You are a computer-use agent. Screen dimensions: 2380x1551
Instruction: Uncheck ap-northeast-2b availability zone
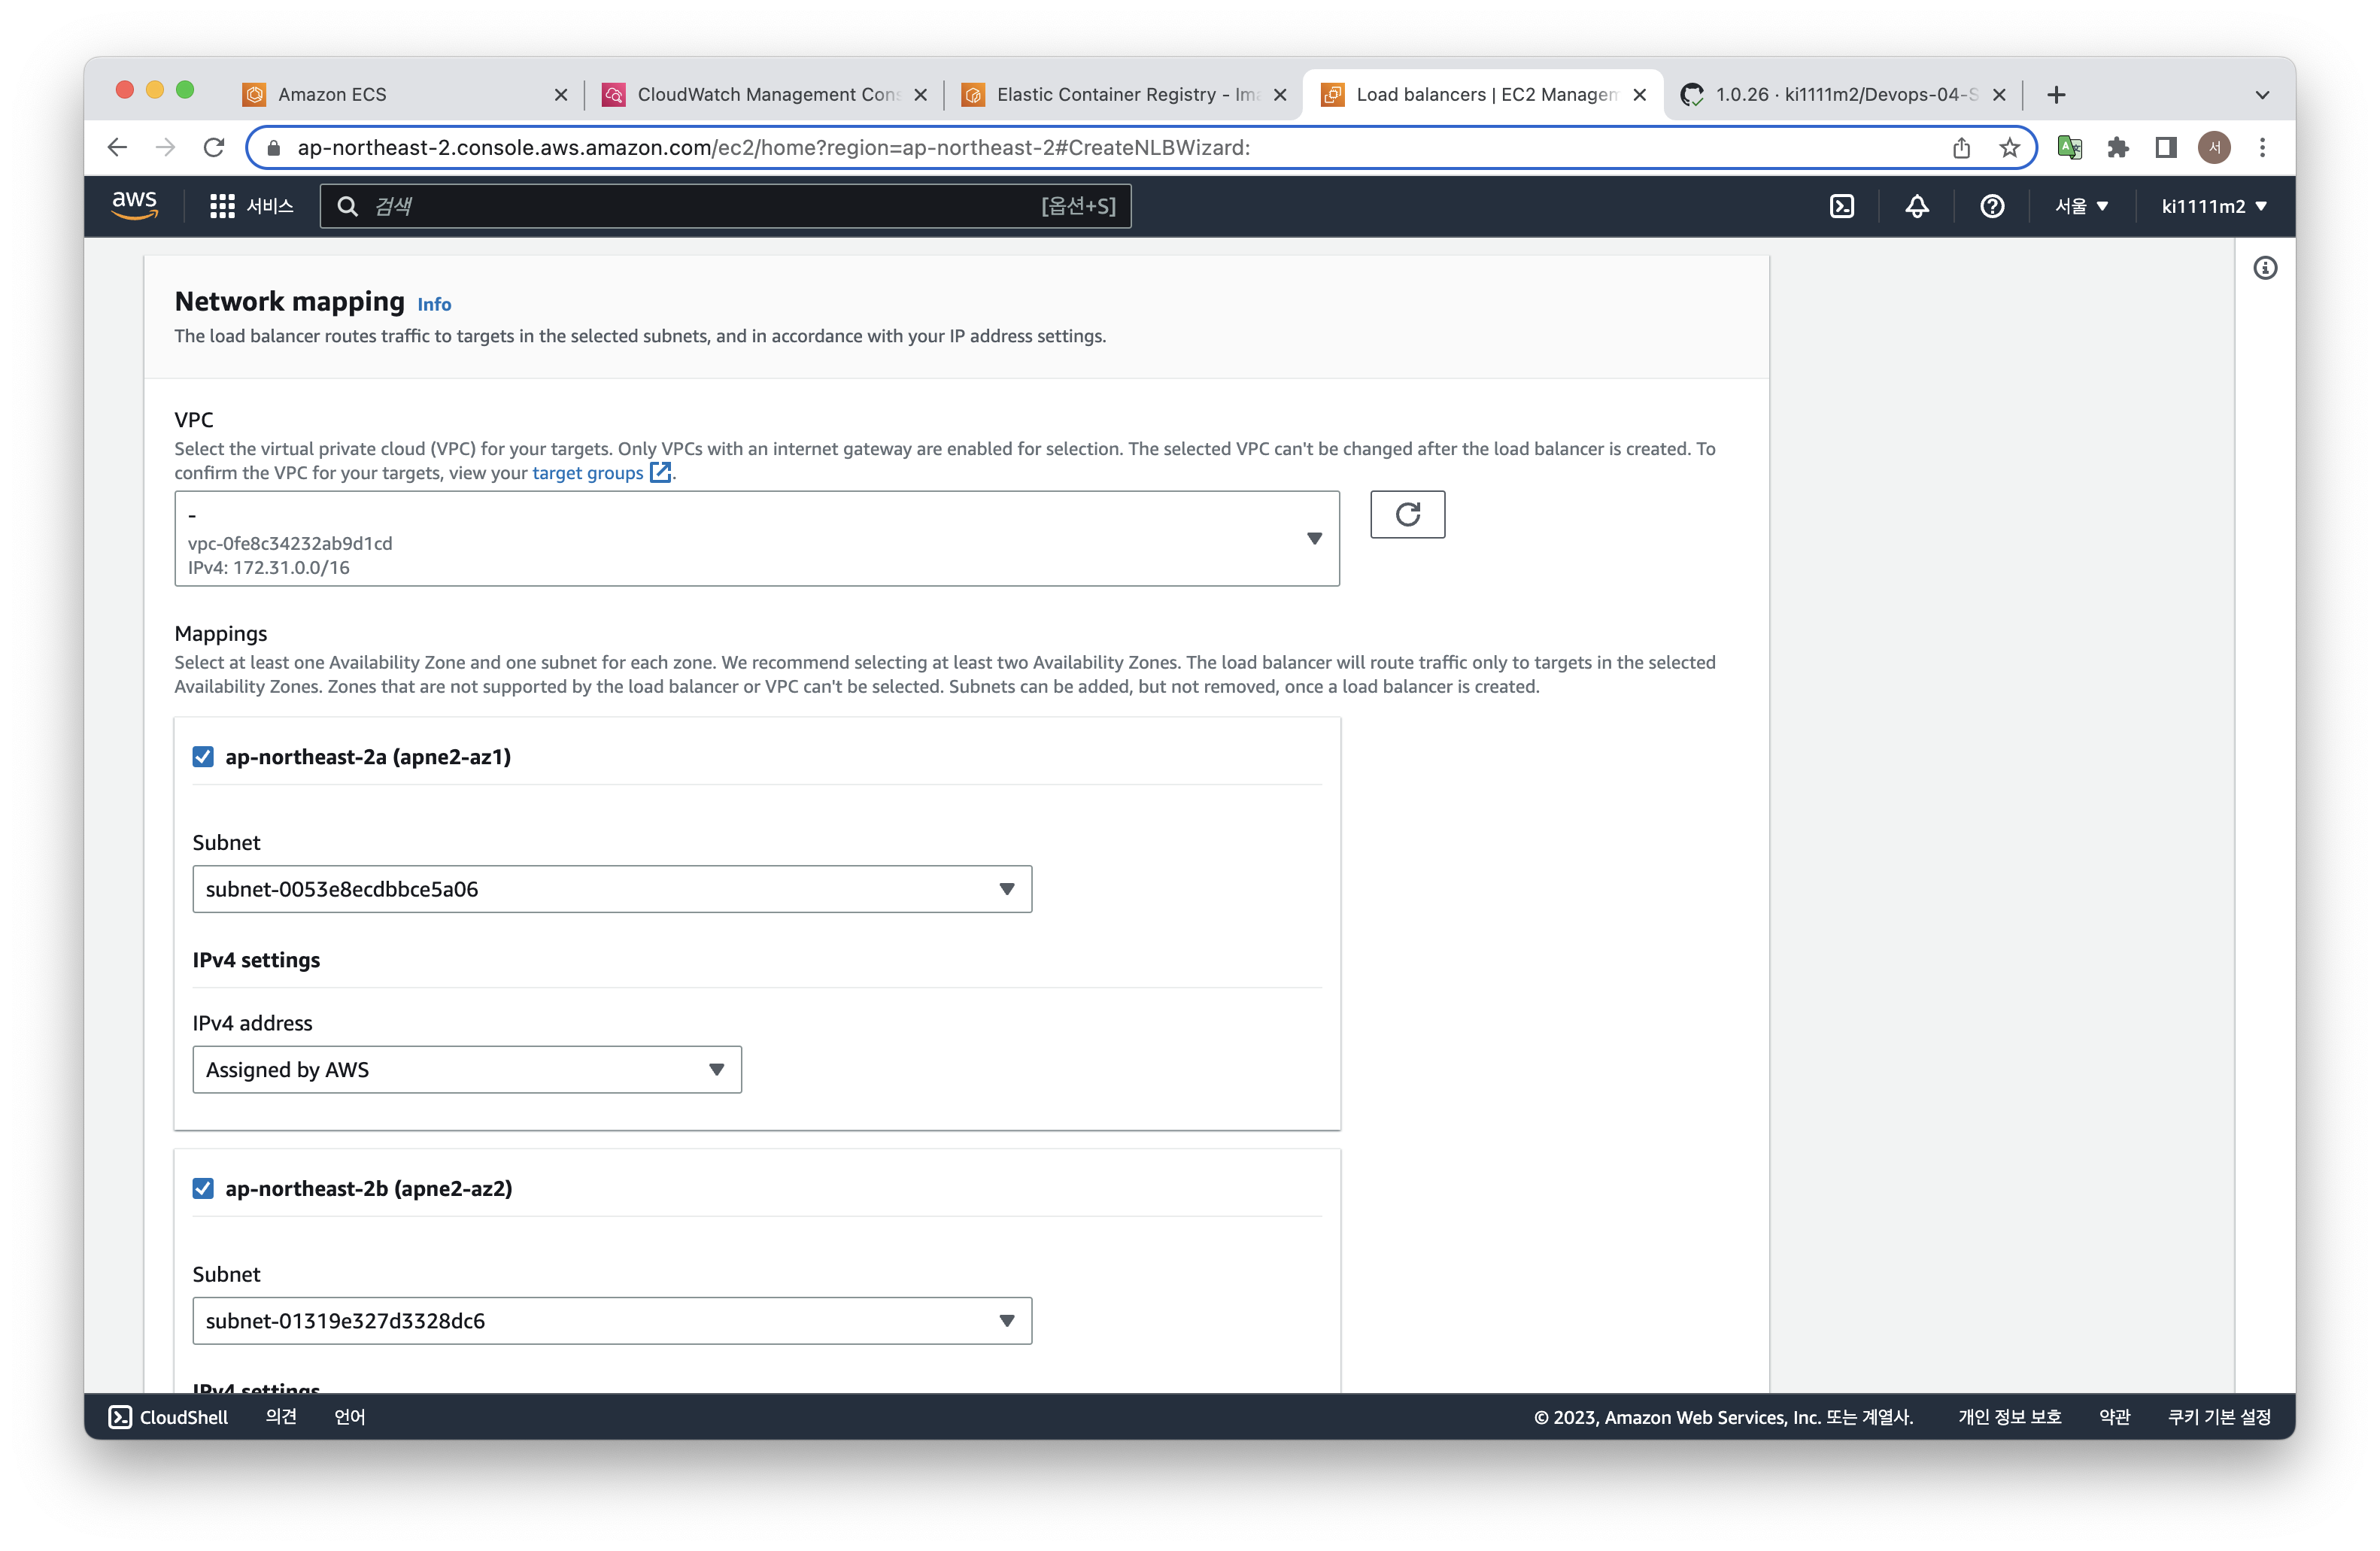pos(203,1188)
